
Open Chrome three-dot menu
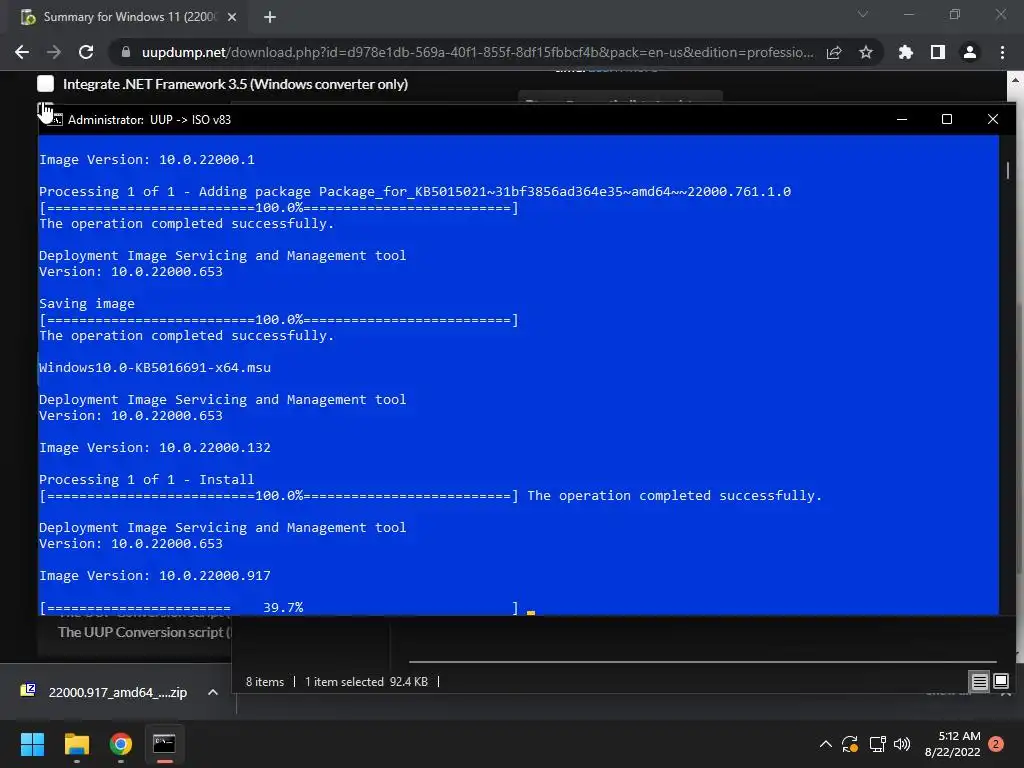point(1002,52)
